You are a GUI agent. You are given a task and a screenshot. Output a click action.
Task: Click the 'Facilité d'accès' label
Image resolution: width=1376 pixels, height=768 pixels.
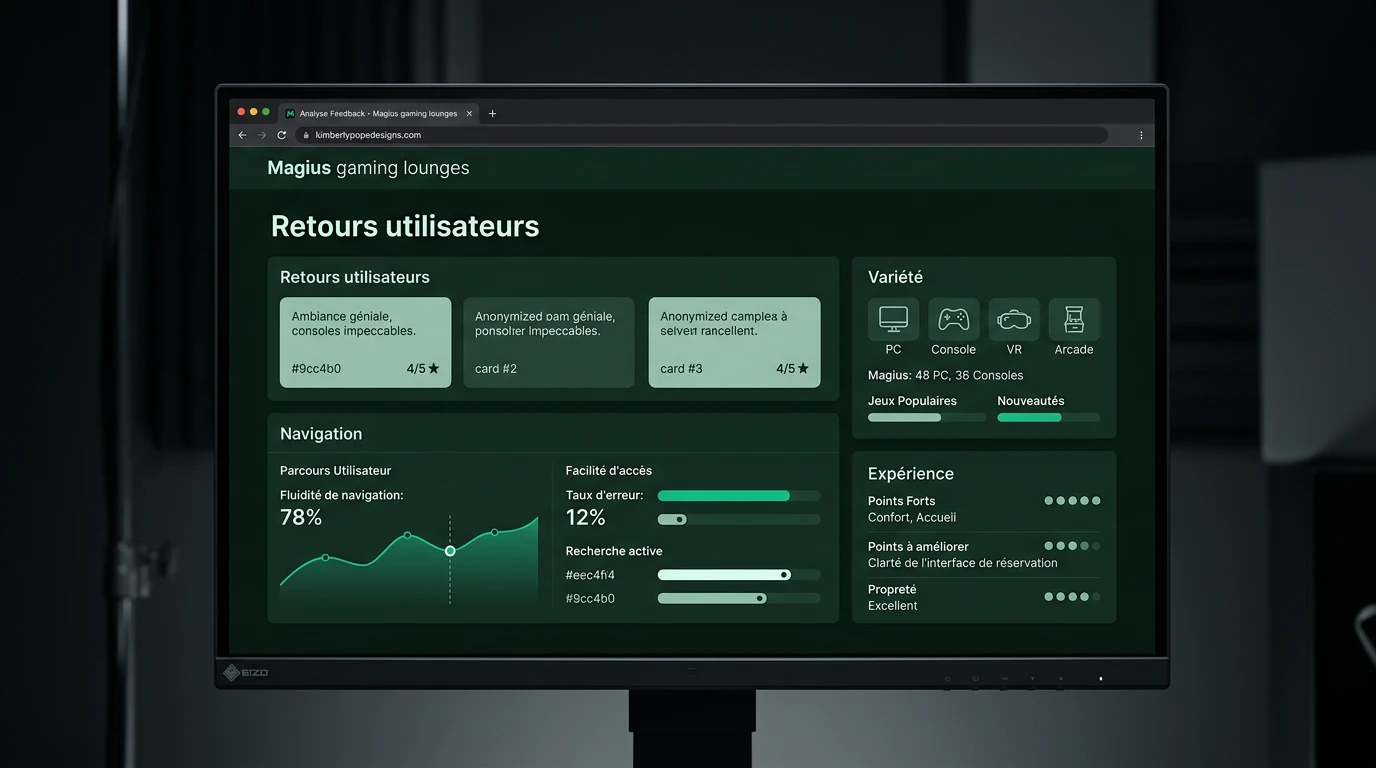click(609, 471)
